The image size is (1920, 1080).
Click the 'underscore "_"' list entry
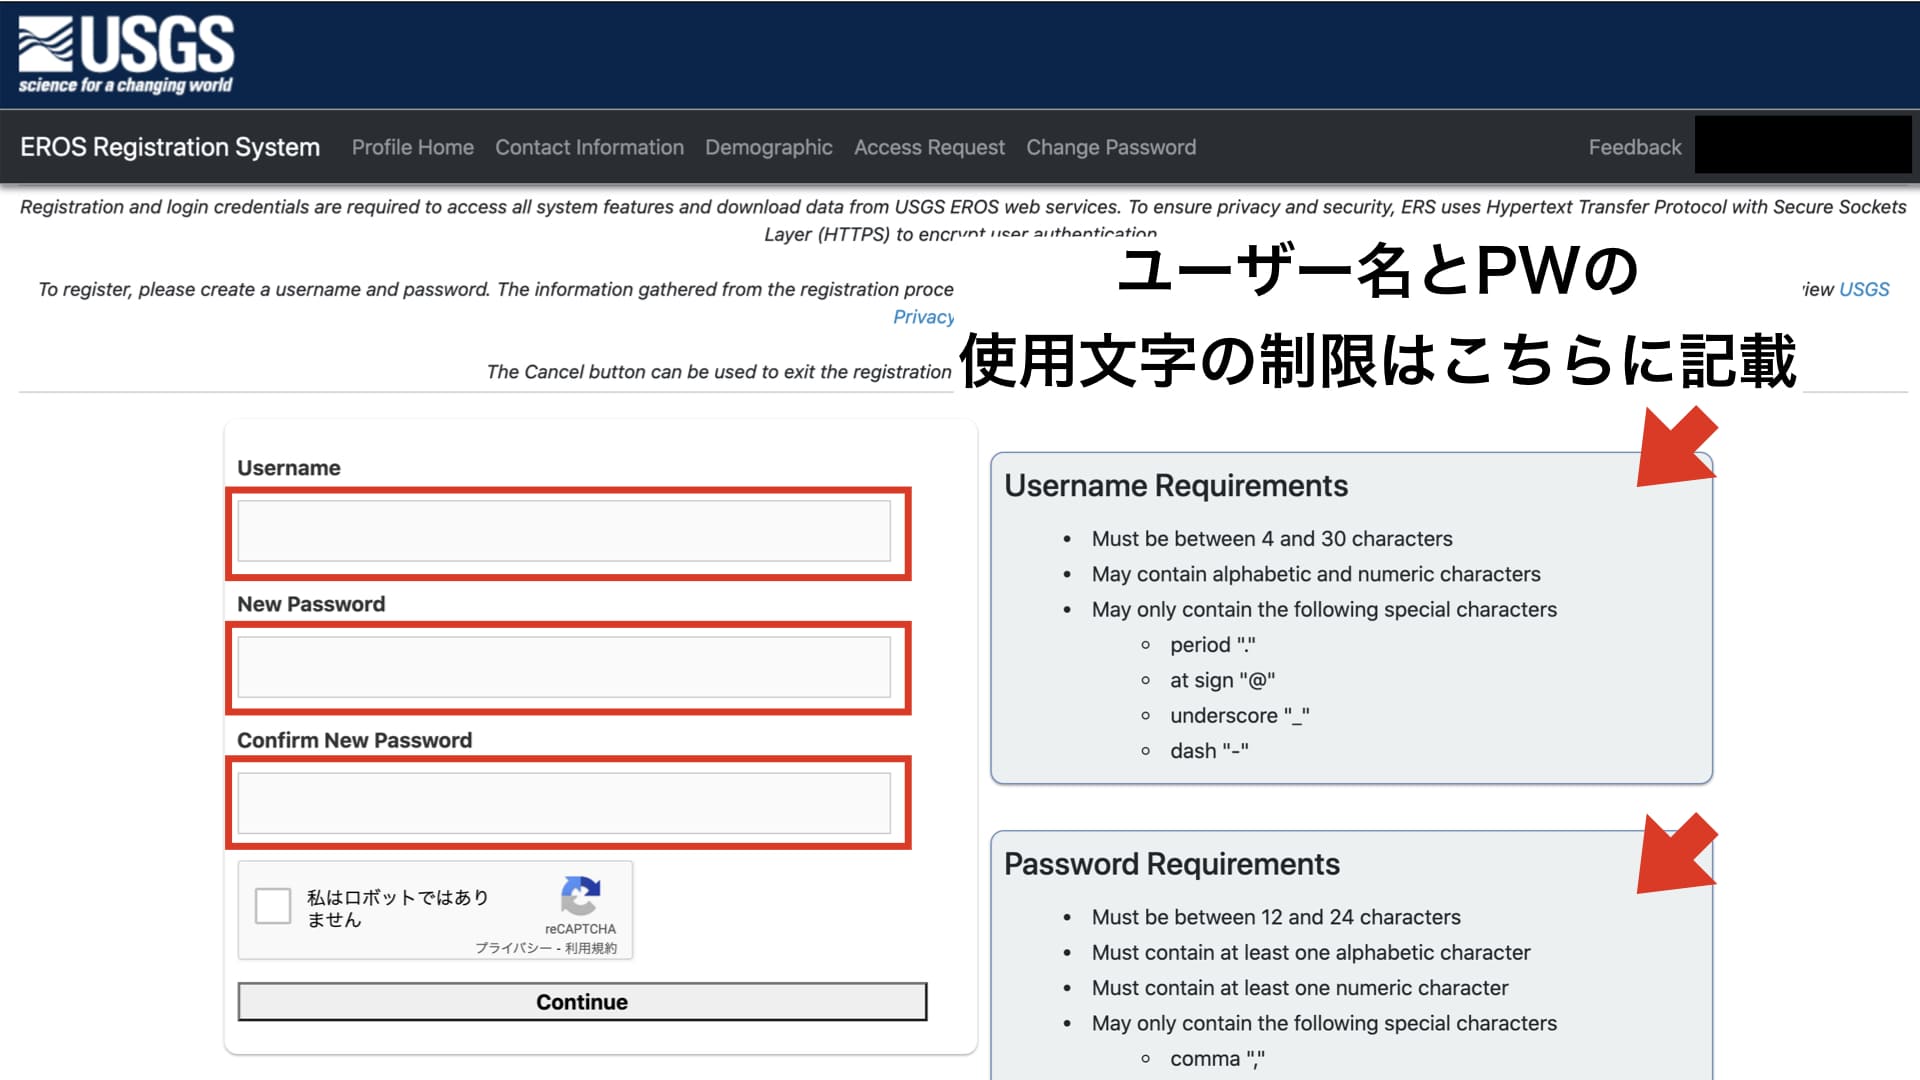[1240, 716]
